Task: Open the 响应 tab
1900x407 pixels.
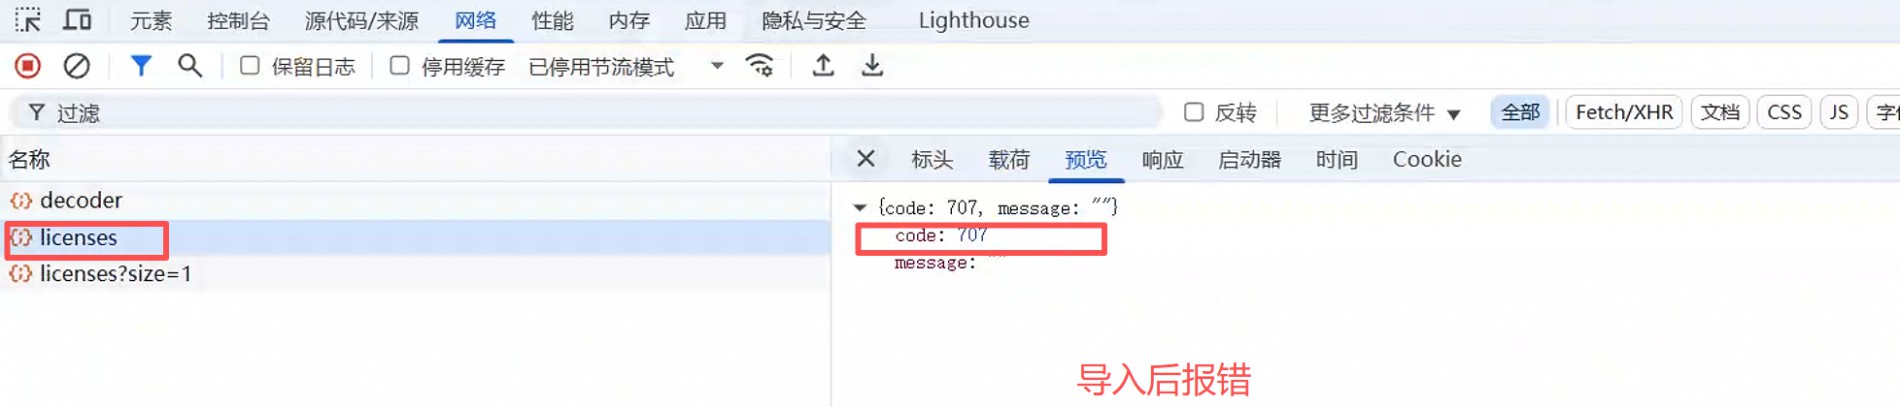Action: coord(1162,160)
